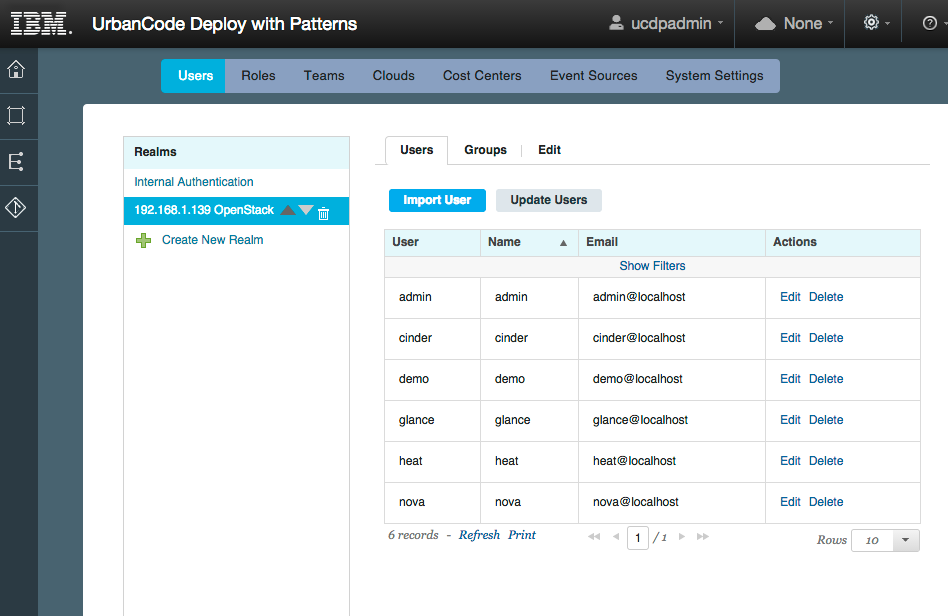The width and height of the screenshot is (948, 616).
Task: Edit the cinder user
Action: tap(790, 338)
